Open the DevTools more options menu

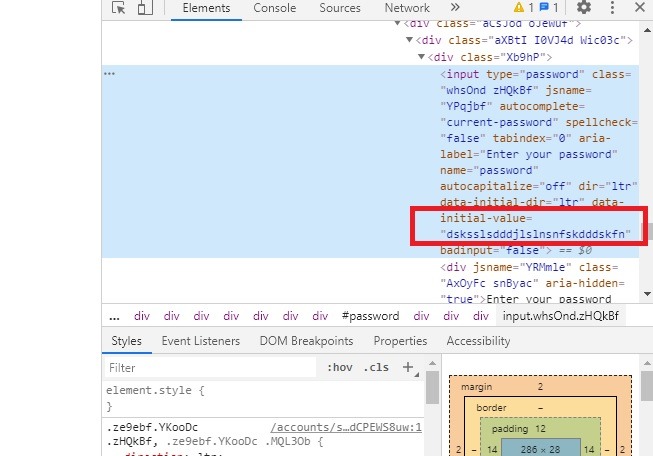(x=612, y=8)
